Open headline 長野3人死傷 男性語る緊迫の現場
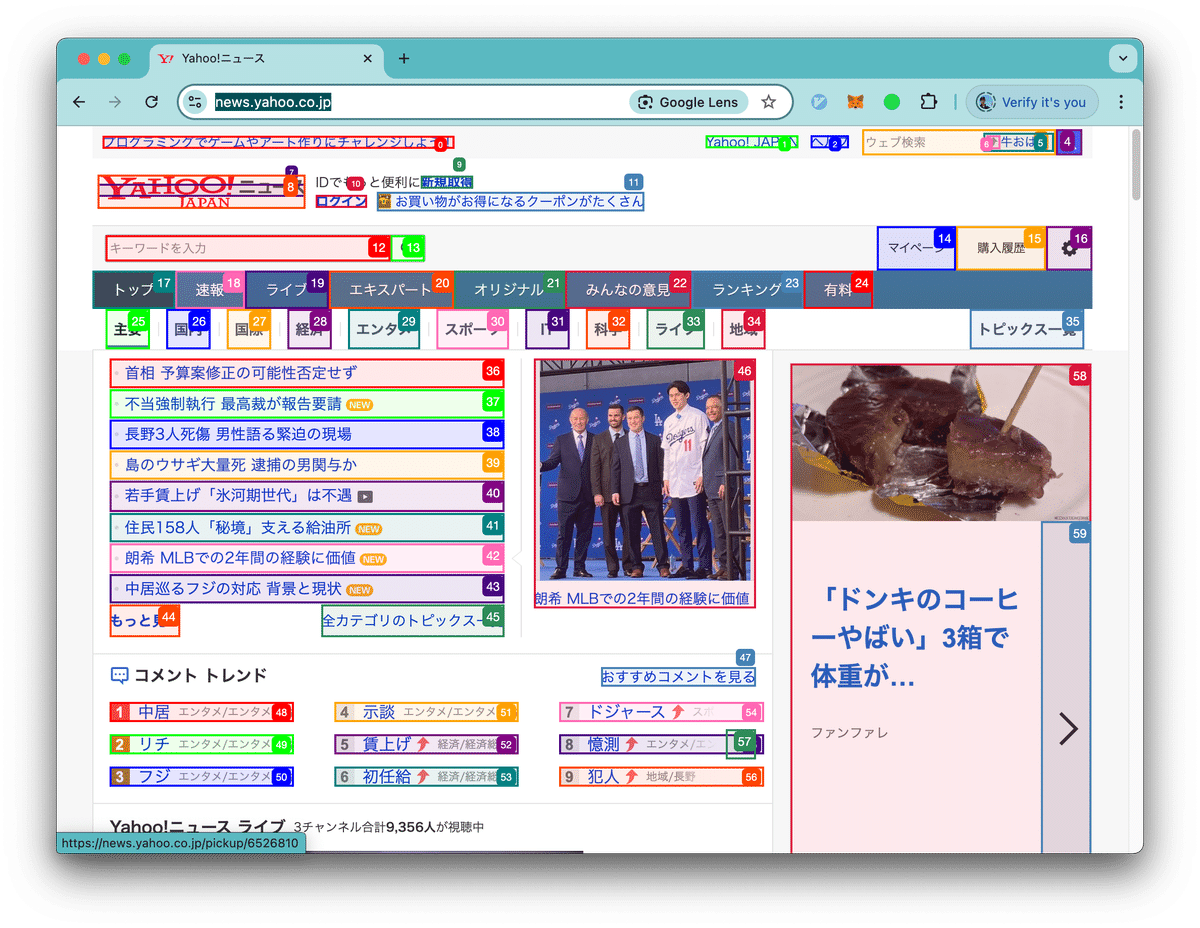 tap(307, 434)
